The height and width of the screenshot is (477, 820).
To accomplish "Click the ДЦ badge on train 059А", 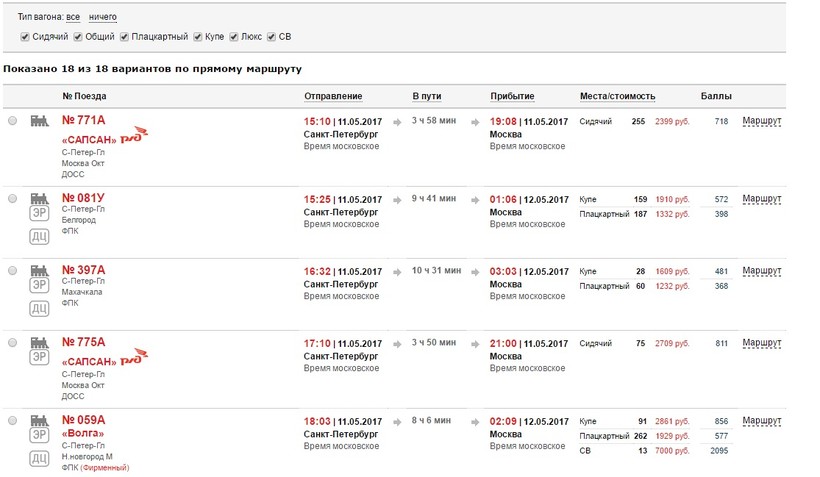I will click(40, 457).
